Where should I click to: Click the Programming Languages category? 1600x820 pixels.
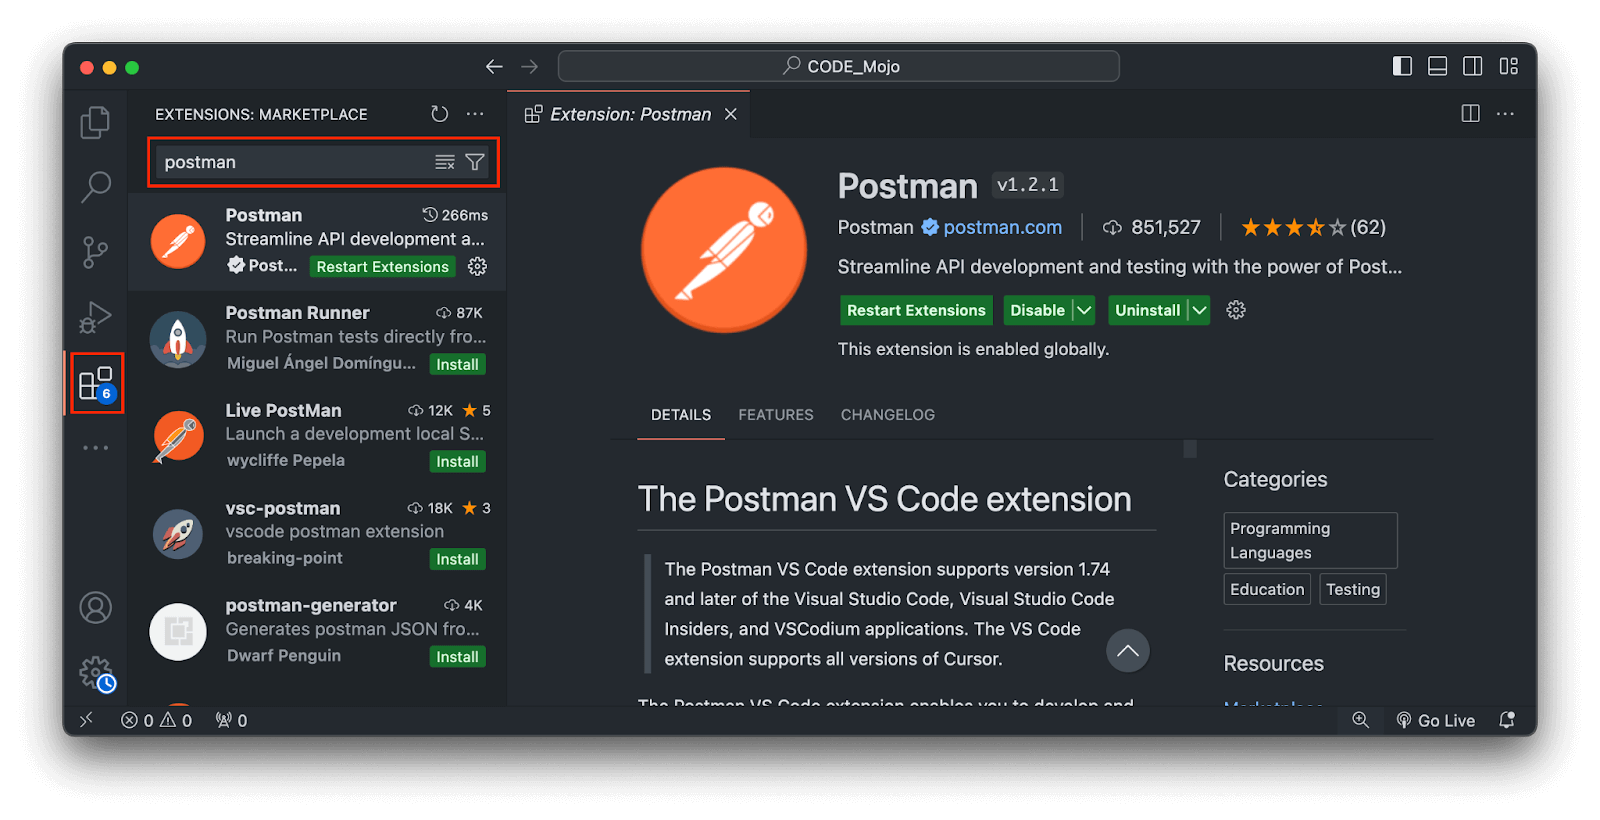pos(1310,540)
